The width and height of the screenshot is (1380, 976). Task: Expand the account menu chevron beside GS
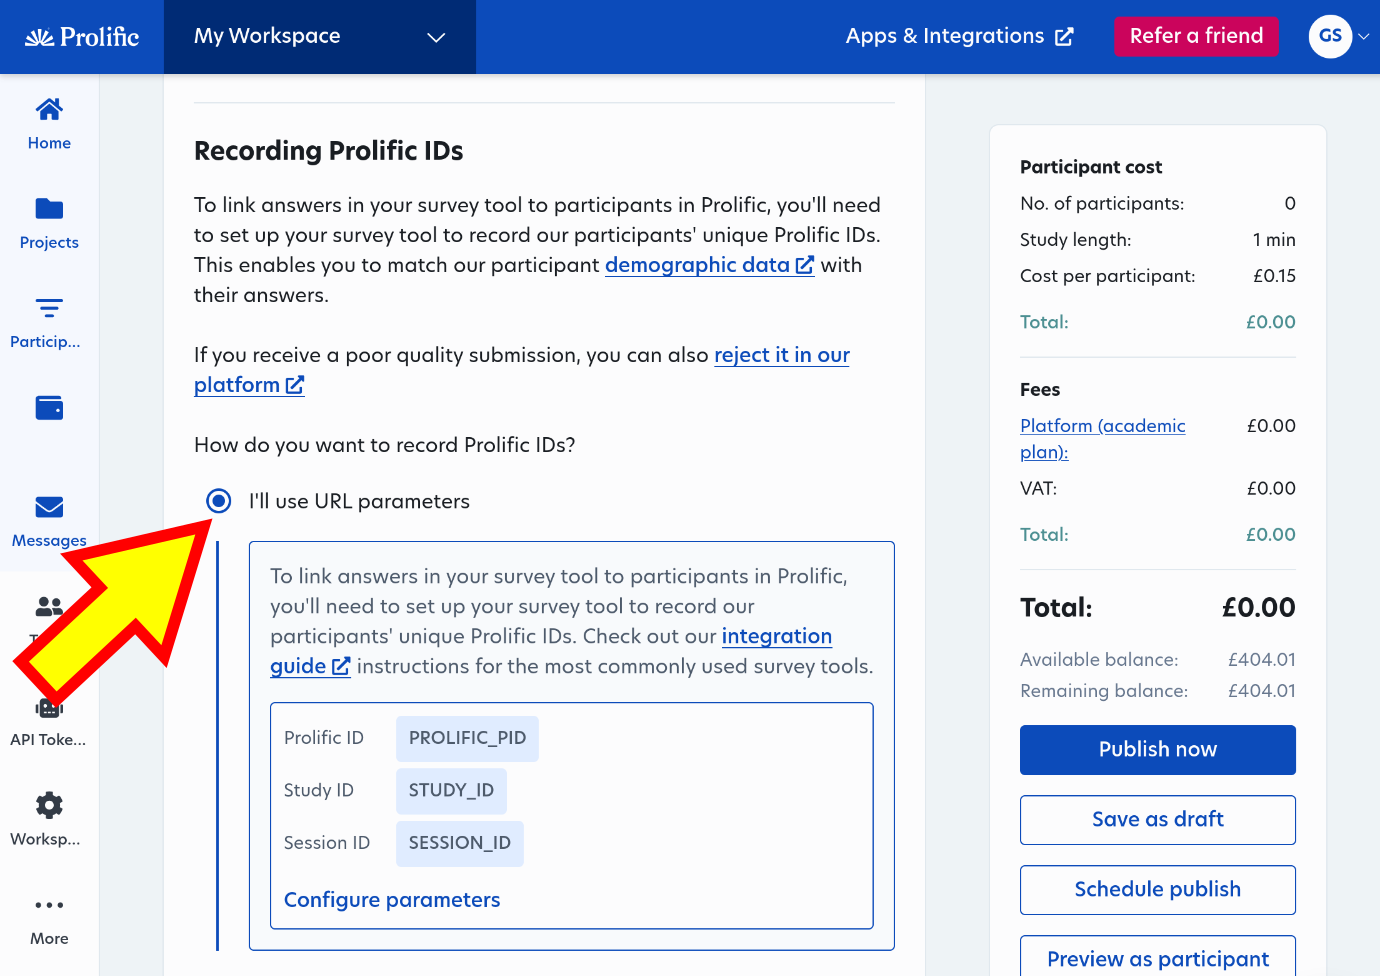(1364, 37)
